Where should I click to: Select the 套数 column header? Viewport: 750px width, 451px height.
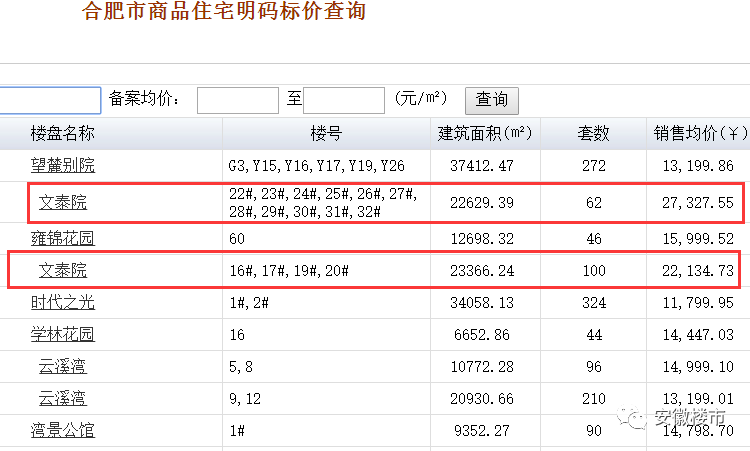[x=594, y=133]
